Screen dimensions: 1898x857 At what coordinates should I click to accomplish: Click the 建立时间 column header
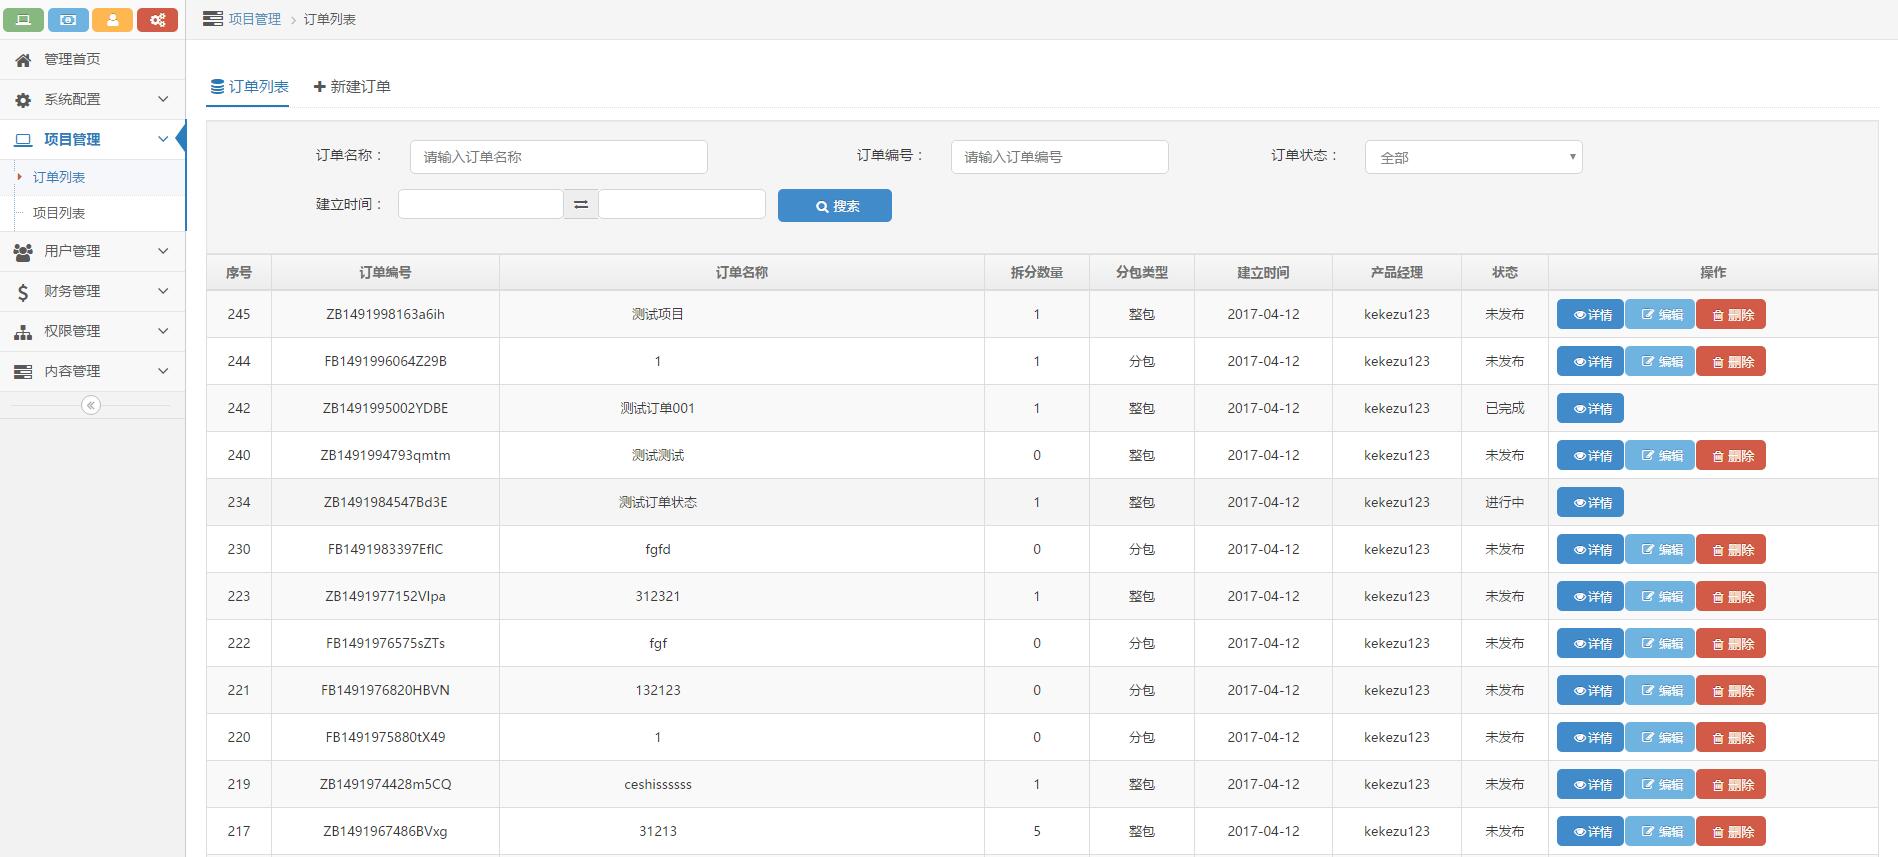click(x=1263, y=272)
